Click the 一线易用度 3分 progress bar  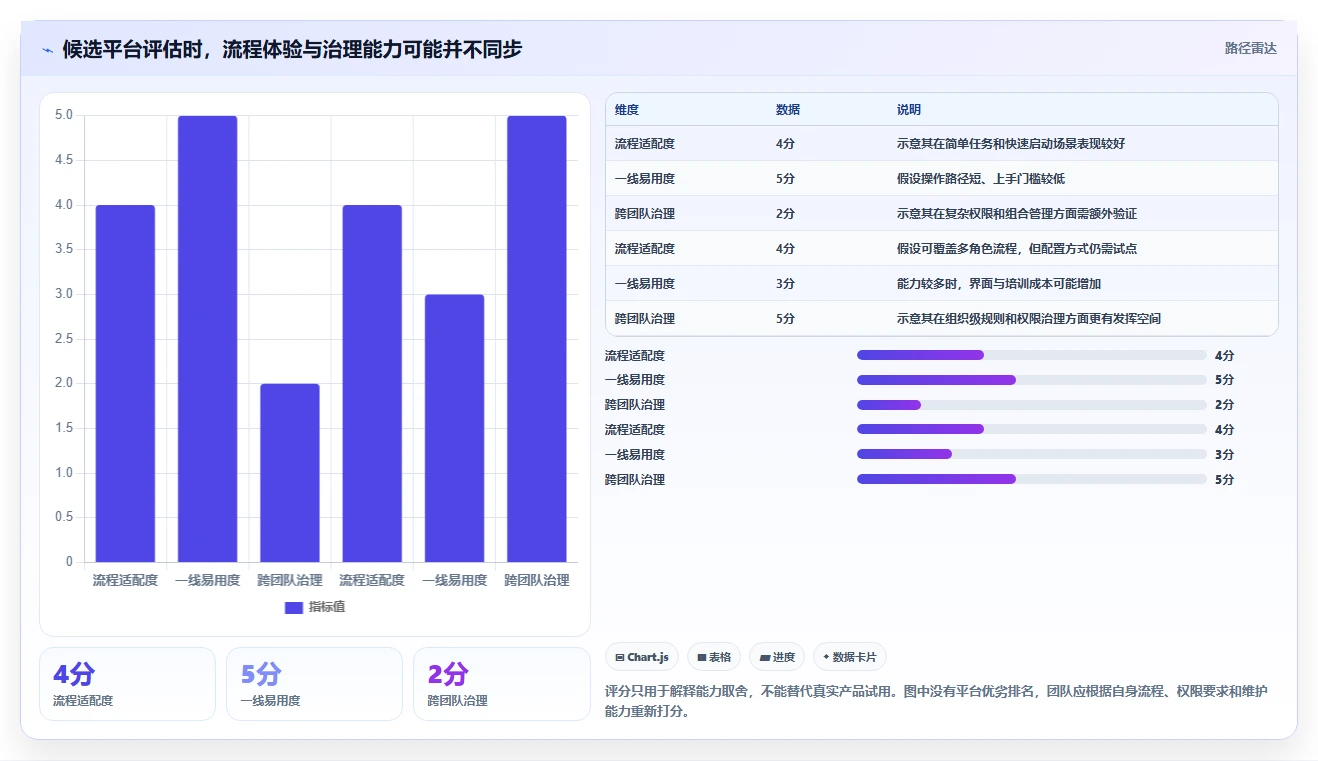point(1032,454)
